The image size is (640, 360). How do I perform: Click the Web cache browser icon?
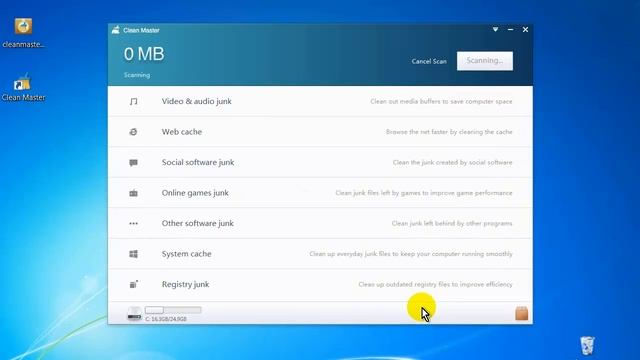(133, 132)
